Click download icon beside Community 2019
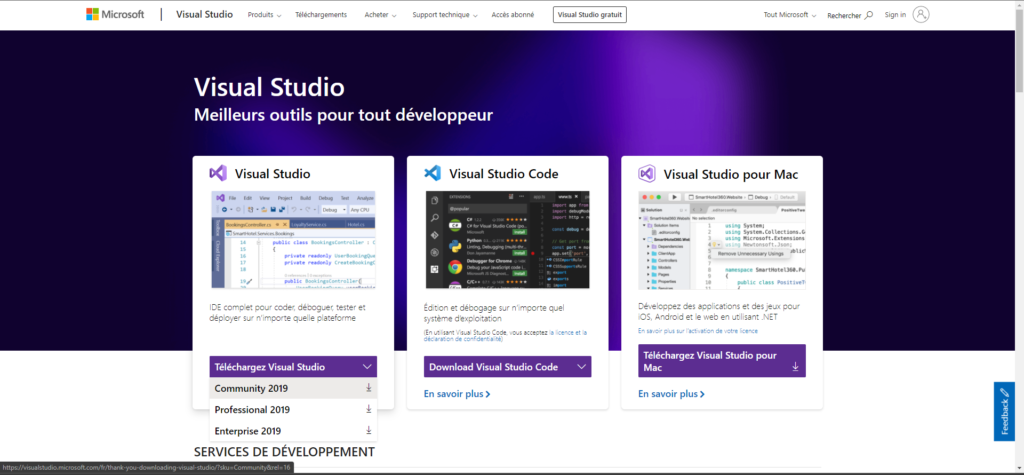Image resolution: width=1024 pixels, height=475 pixels. (368, 388)
